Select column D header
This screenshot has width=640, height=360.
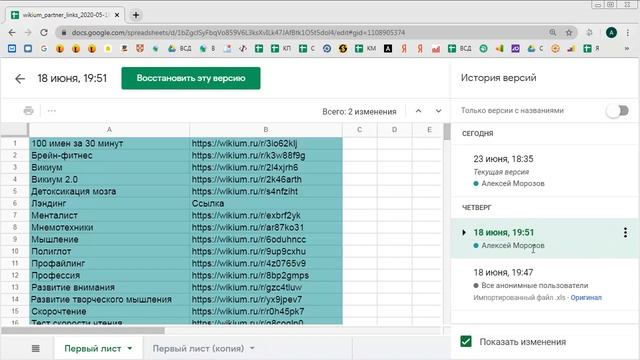[394, 130]
